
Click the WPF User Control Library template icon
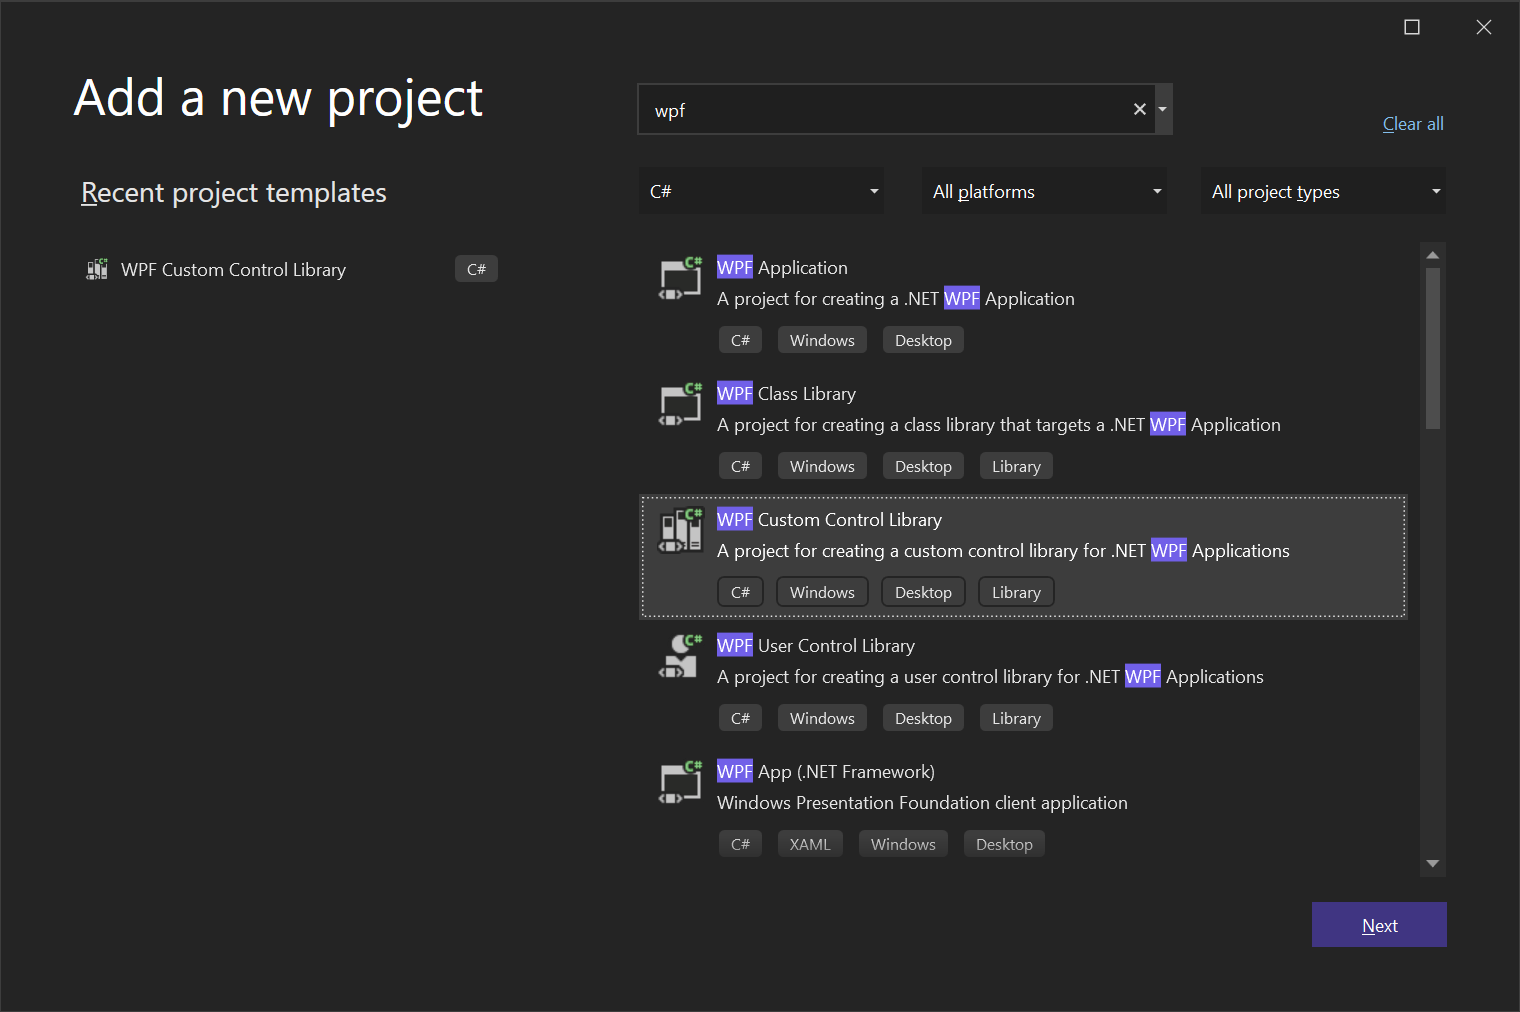680,656
